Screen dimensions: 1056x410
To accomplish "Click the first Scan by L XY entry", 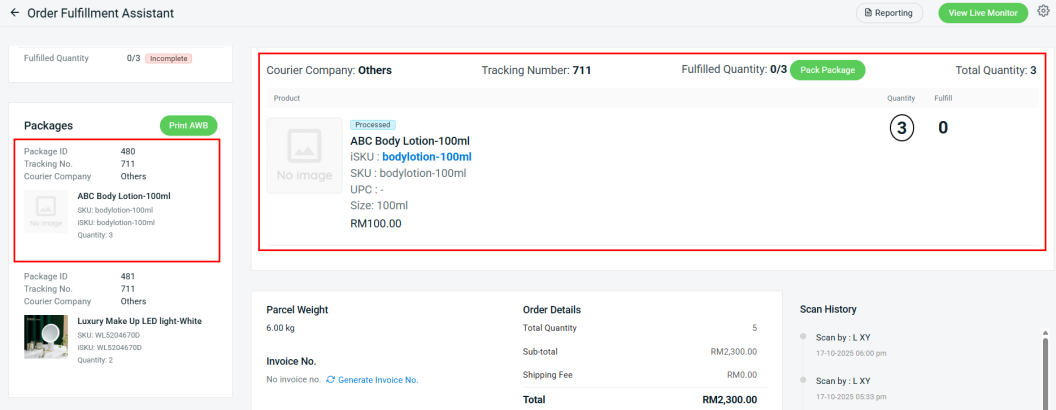I will tap(843, 337).
